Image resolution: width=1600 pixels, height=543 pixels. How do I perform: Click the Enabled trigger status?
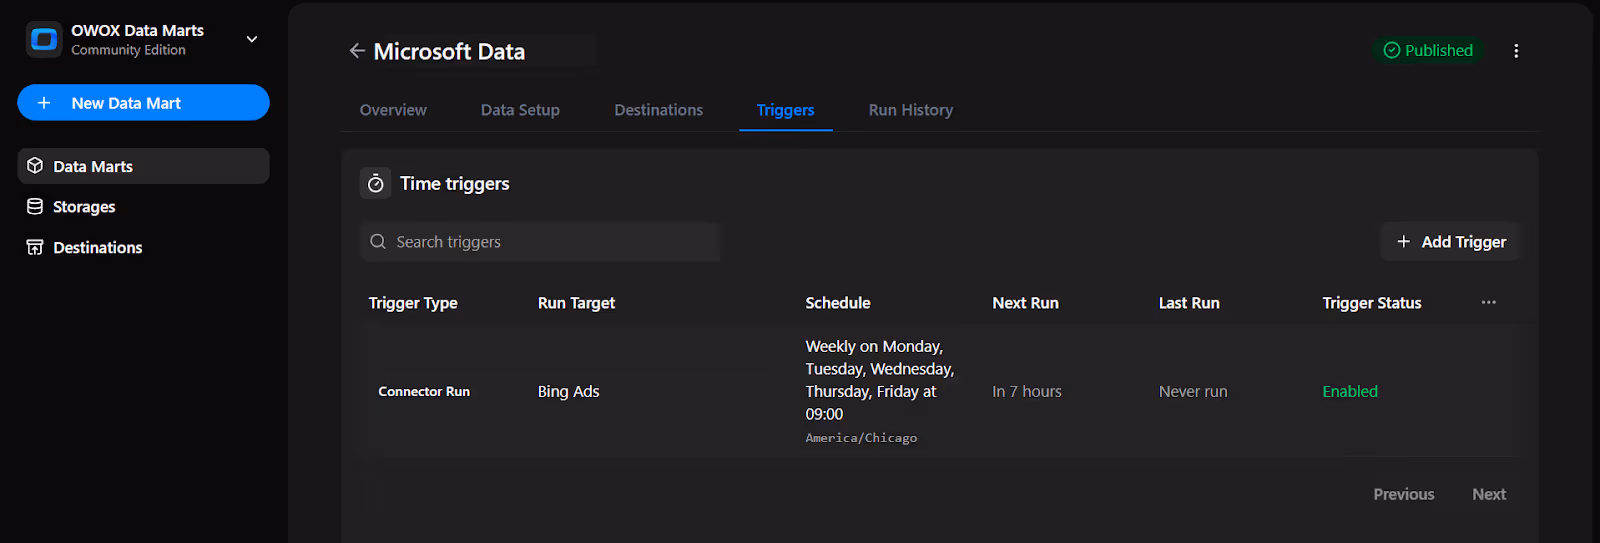point(1350,392)
